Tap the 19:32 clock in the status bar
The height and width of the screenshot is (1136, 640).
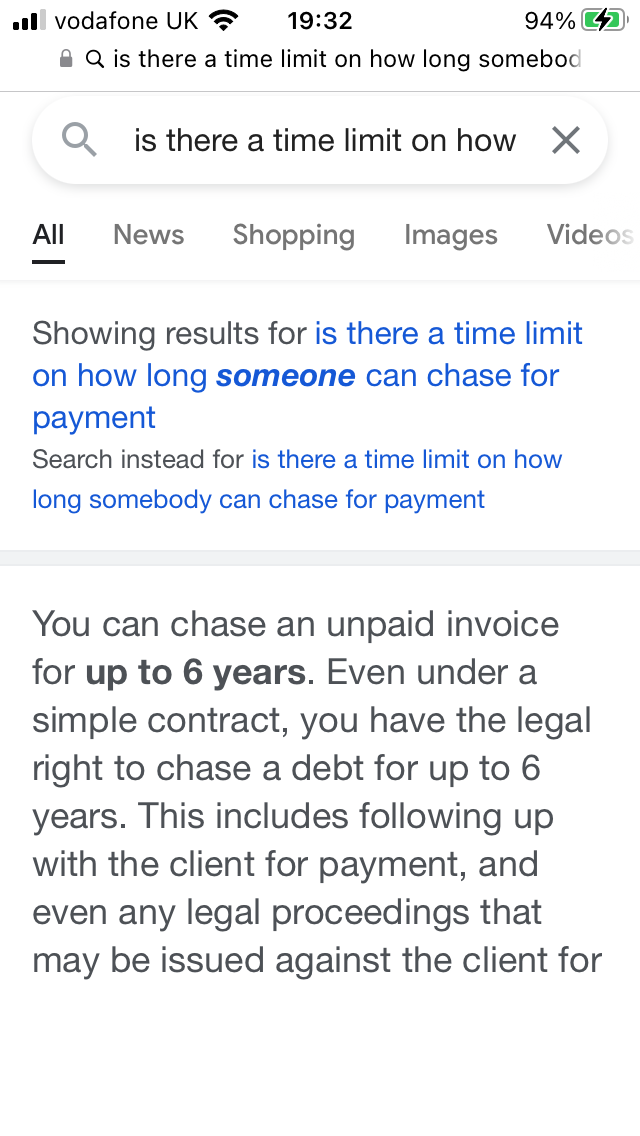319,20
